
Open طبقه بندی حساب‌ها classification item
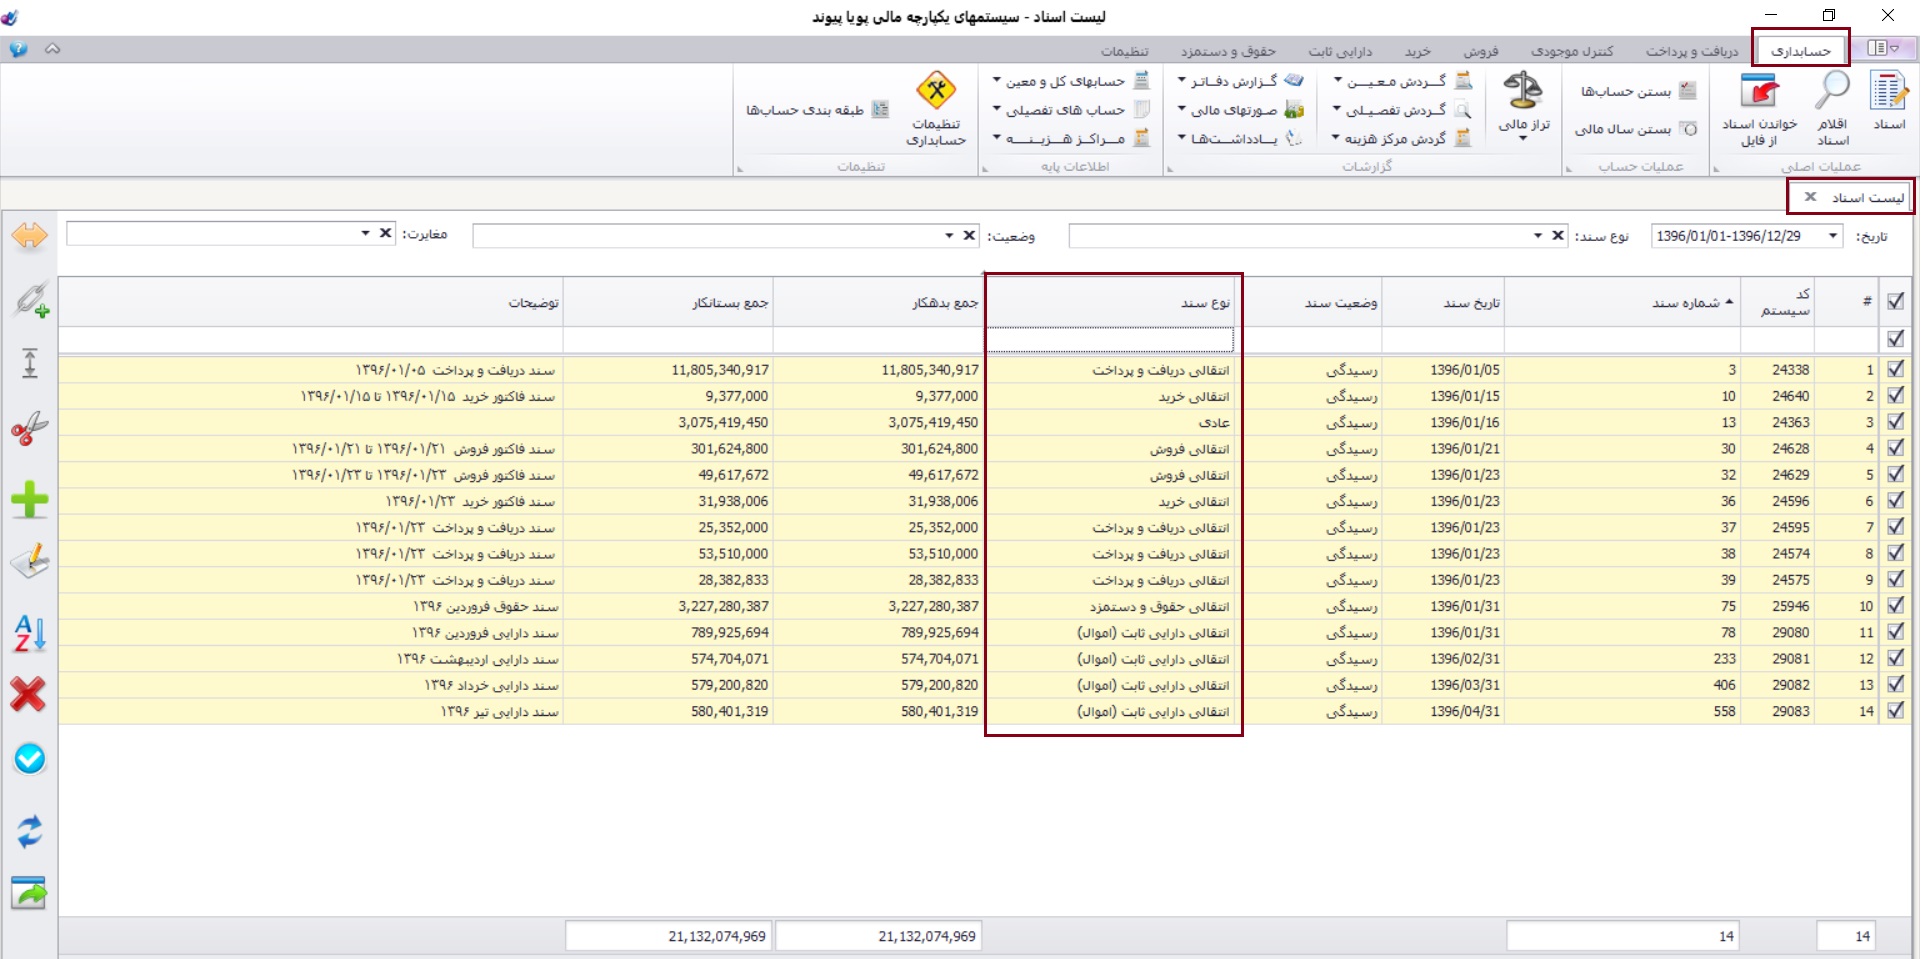(x=816, y=110)
